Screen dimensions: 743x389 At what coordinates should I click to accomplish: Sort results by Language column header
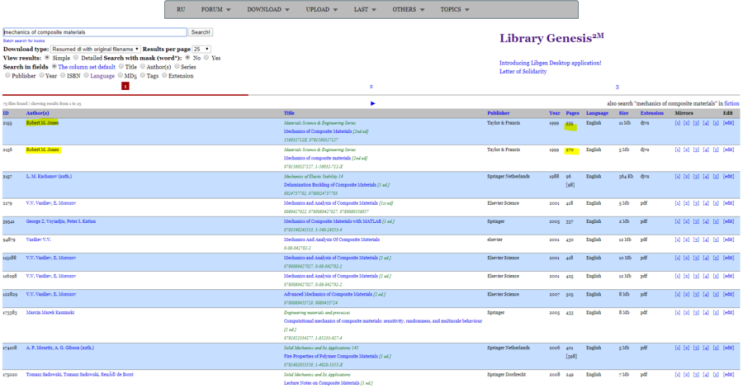597,113
